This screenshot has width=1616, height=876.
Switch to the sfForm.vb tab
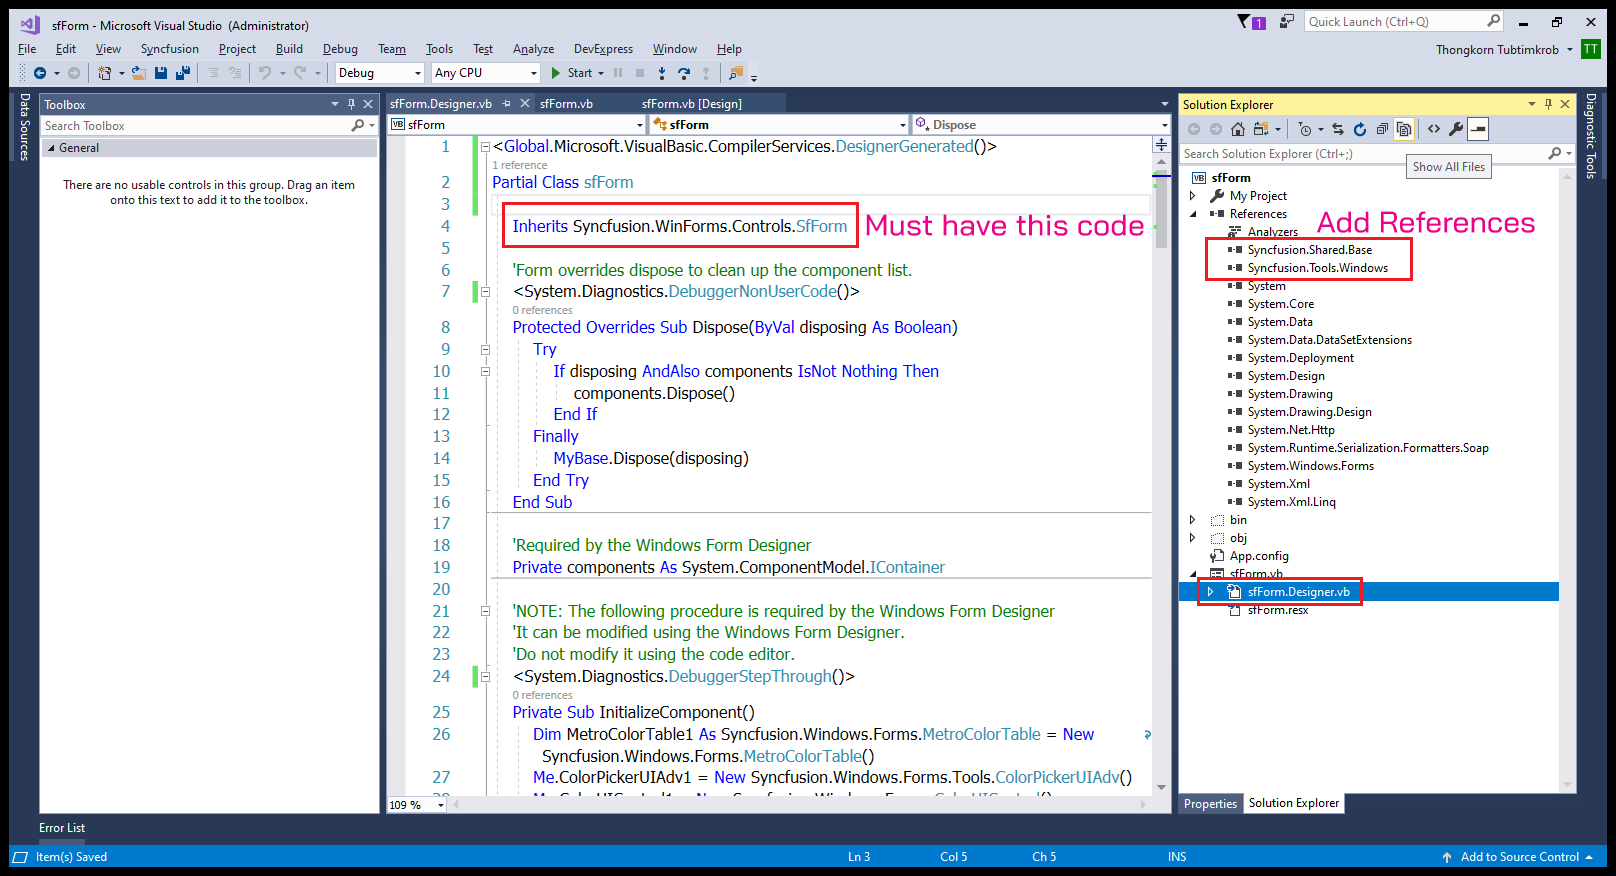point(566,104)
